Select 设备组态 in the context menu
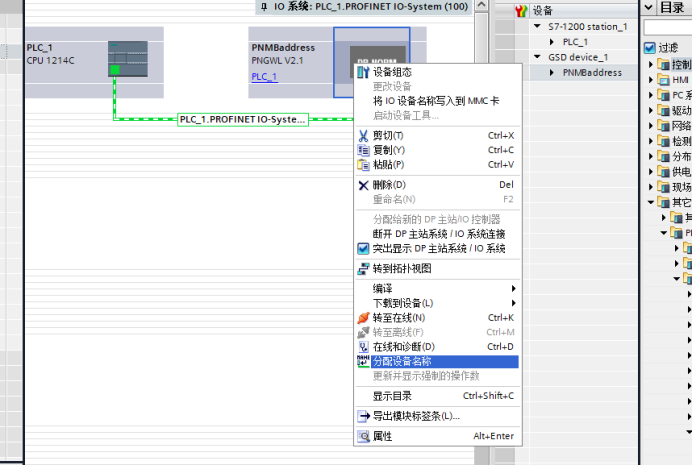The height and width of the screenshot is (466, 692). pos(437,72)
